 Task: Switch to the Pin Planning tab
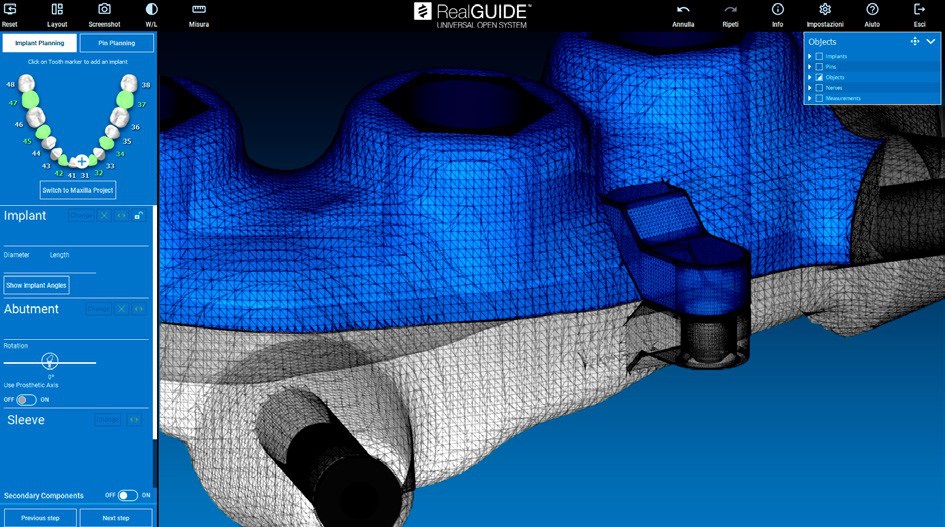pos(117,43)
